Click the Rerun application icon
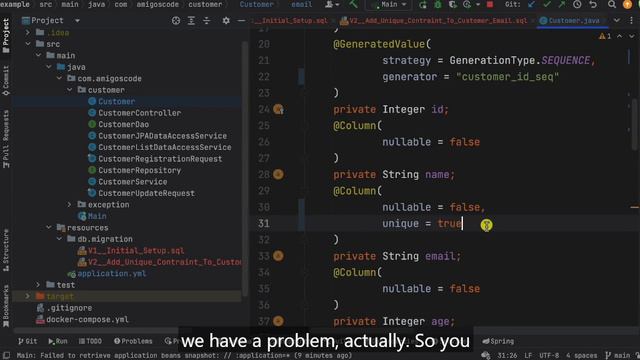Image resolution: width=640 pixels, height=360 pixels. (x=423, y=4)
